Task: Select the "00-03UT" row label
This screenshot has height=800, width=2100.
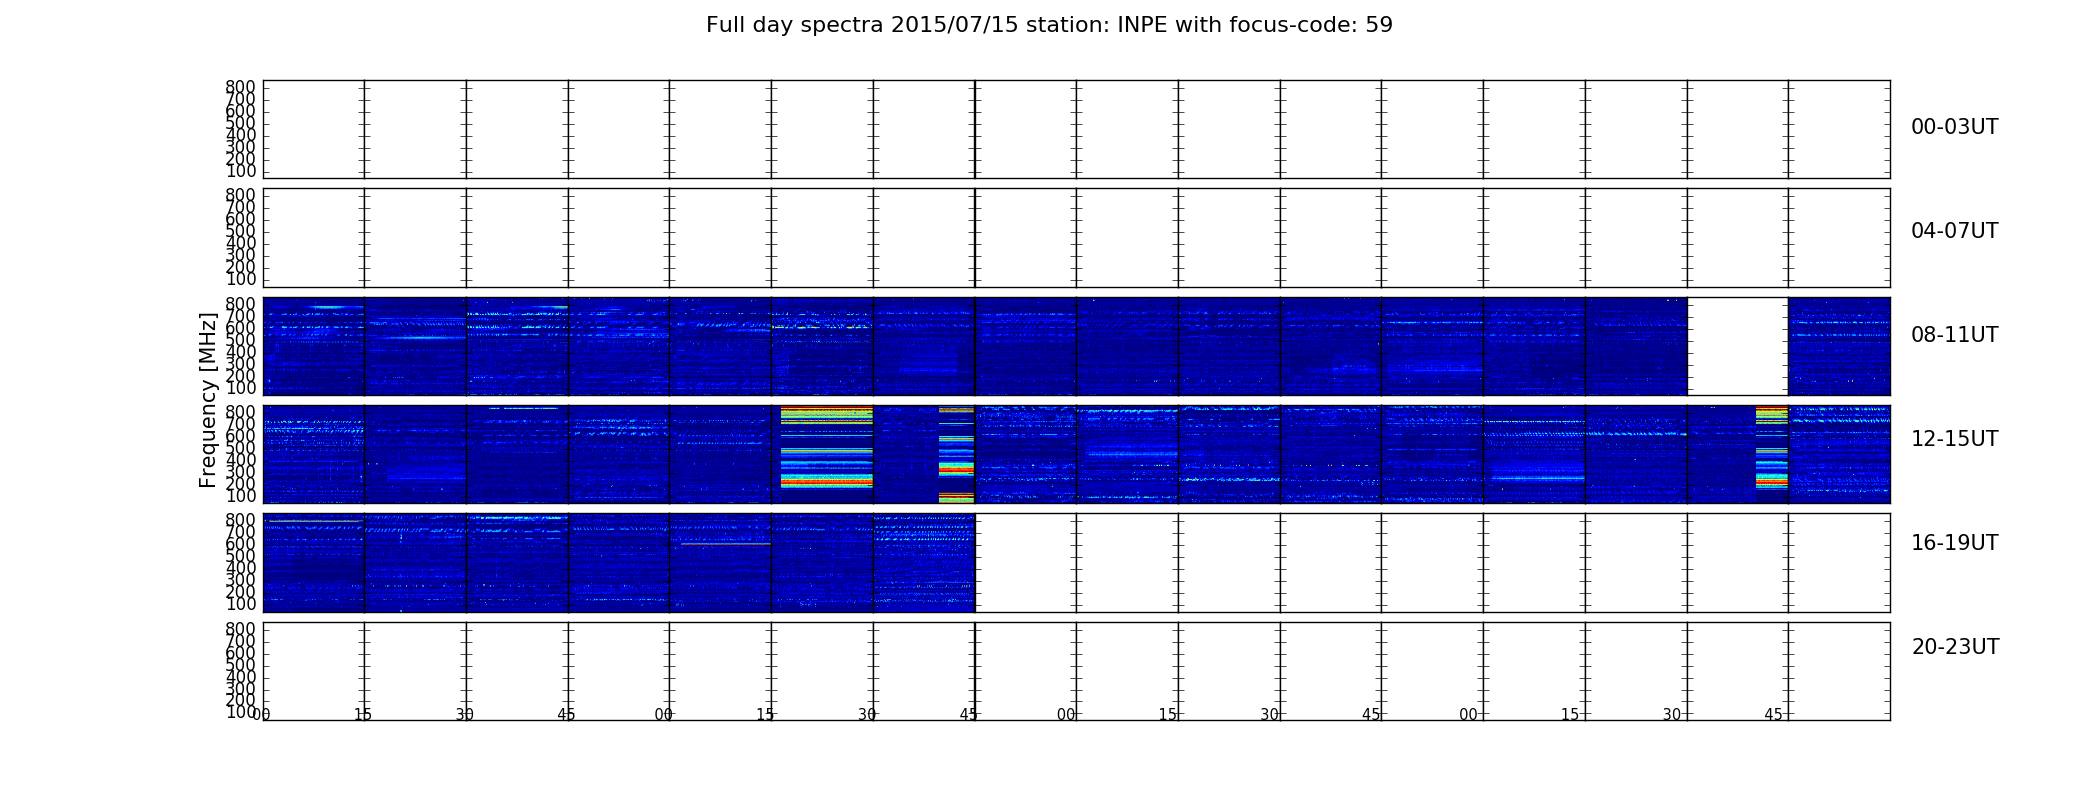Action: [1954, 127]
